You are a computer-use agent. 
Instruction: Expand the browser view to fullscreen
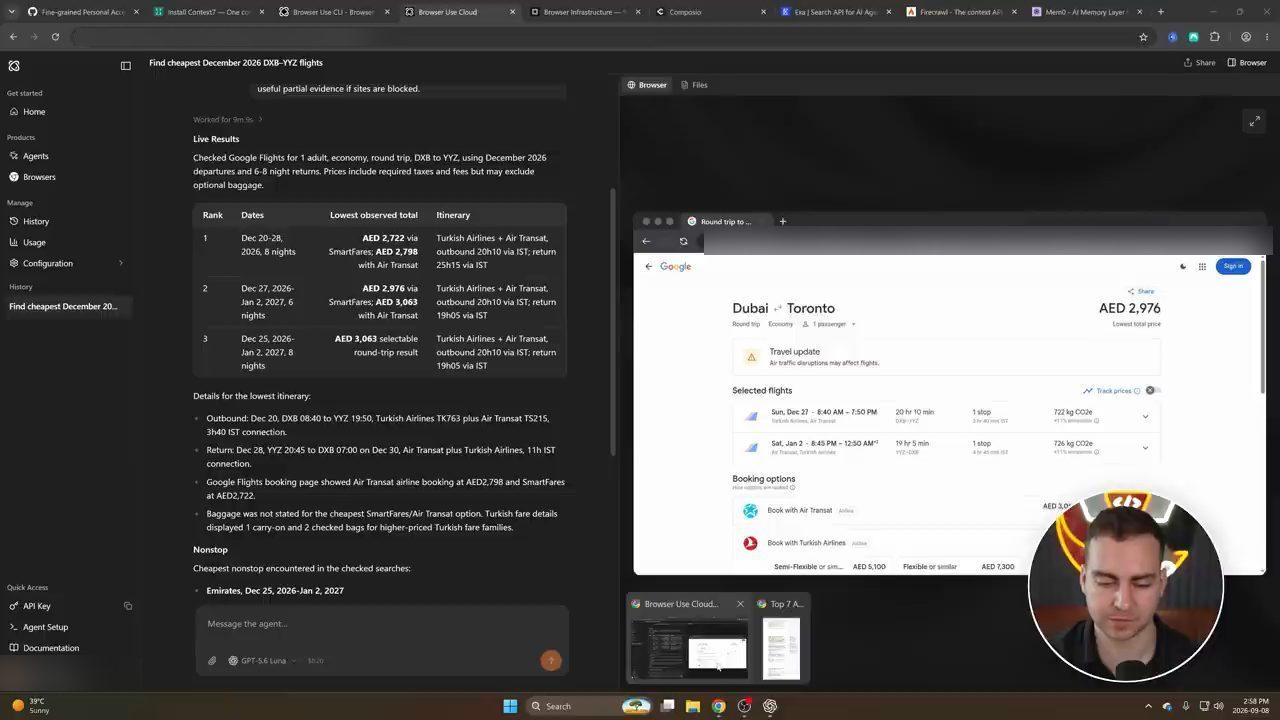point(1254,121)
